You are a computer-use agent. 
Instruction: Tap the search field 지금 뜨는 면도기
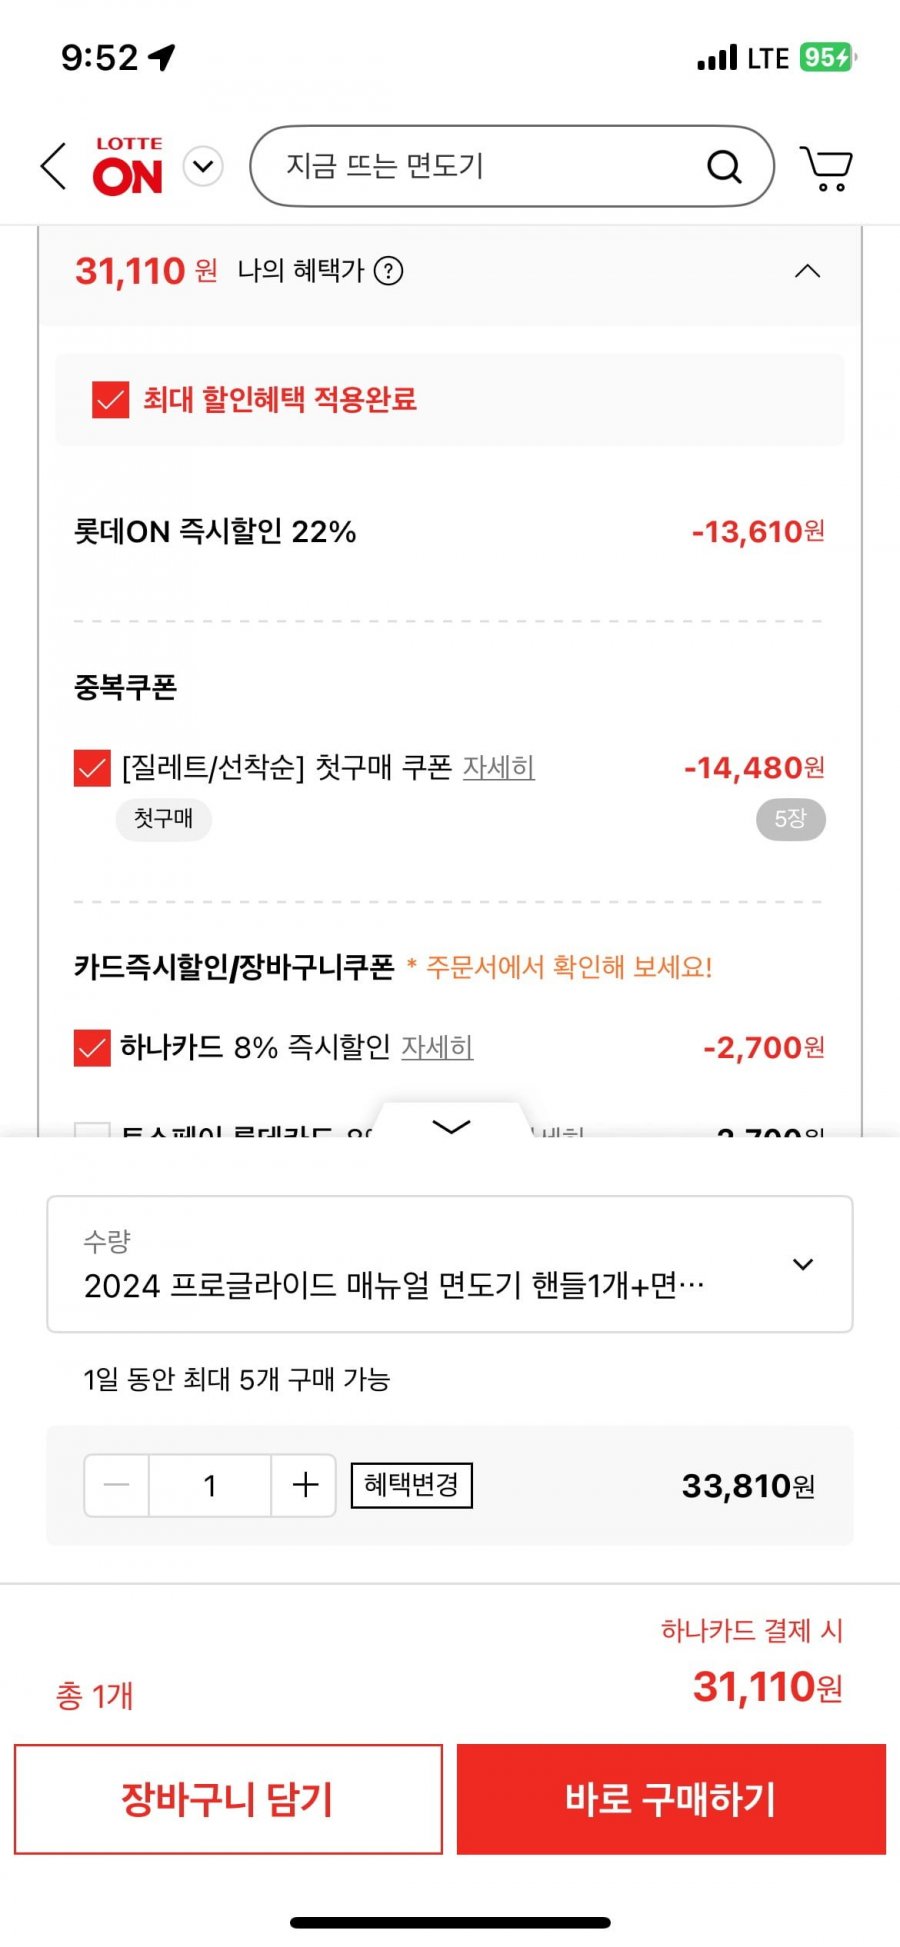[480, 166]
